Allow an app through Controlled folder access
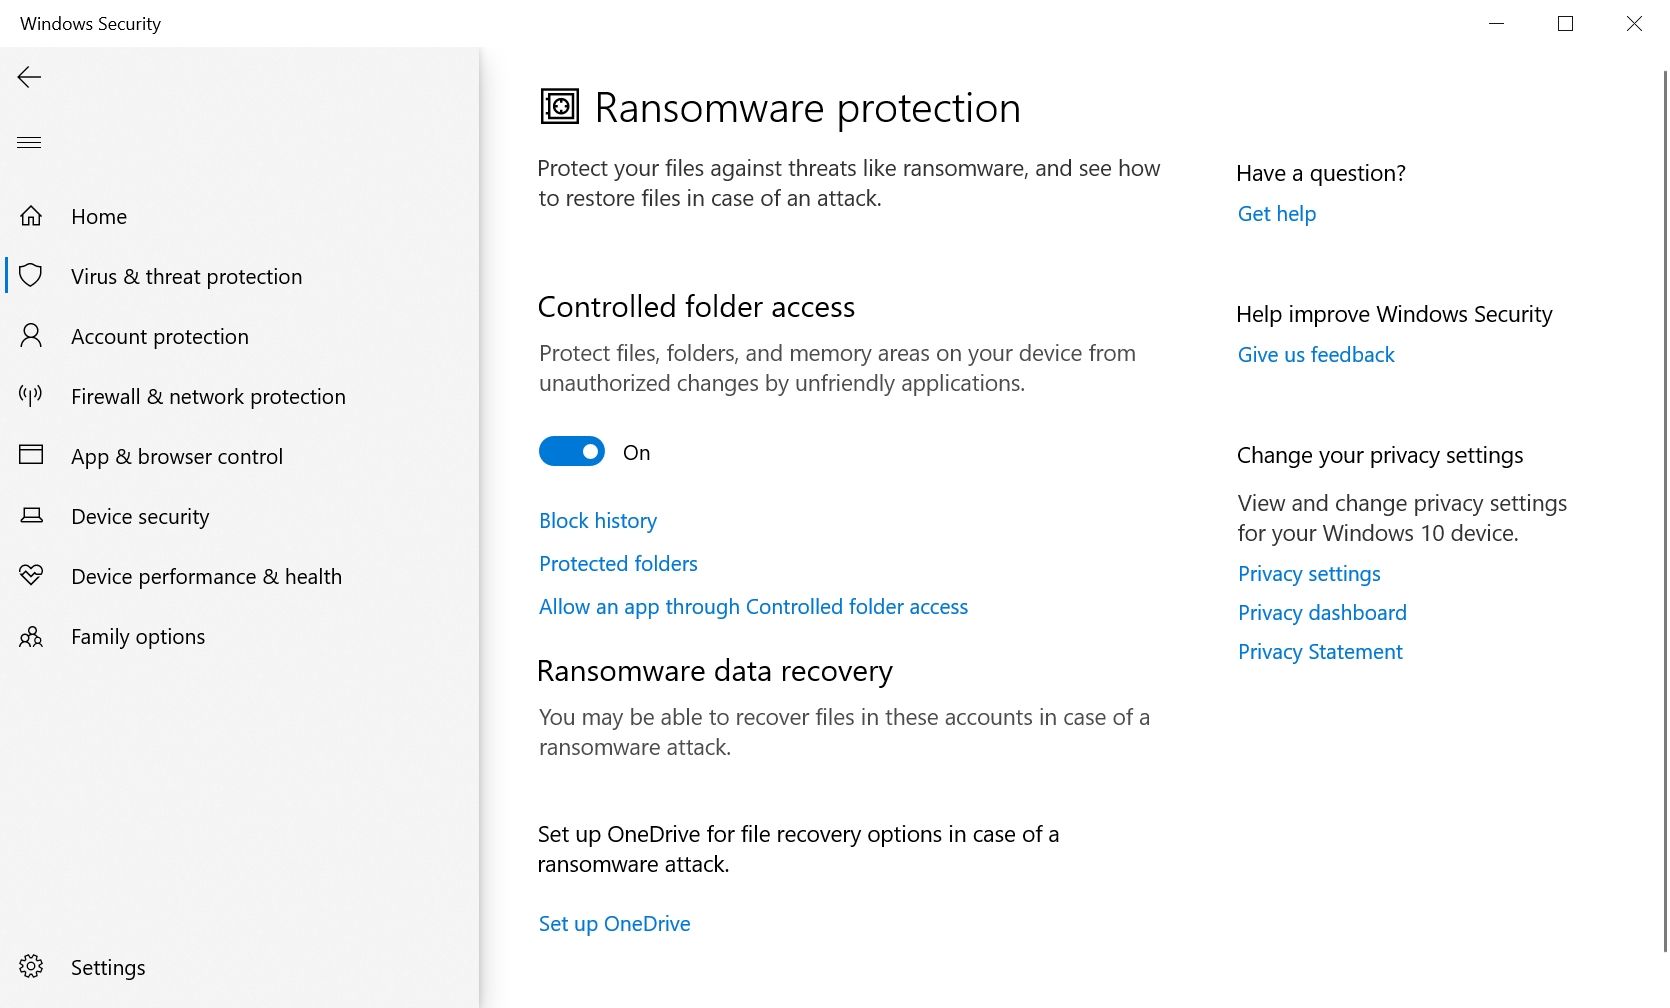Screen dimensions: 1670x1008 click(x=753, y=607)
